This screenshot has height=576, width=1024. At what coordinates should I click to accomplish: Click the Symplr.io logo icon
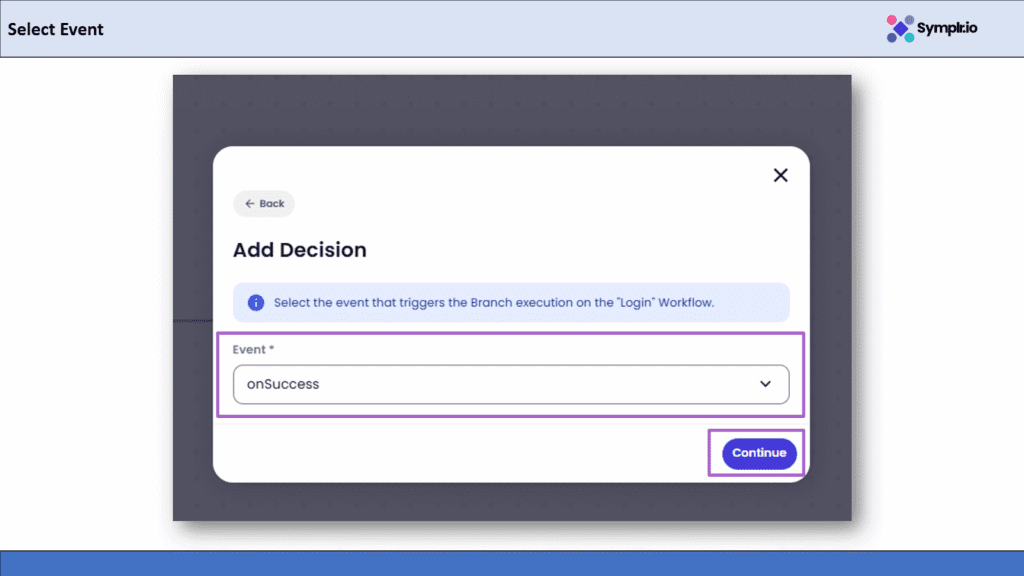(x=900, y=28)
